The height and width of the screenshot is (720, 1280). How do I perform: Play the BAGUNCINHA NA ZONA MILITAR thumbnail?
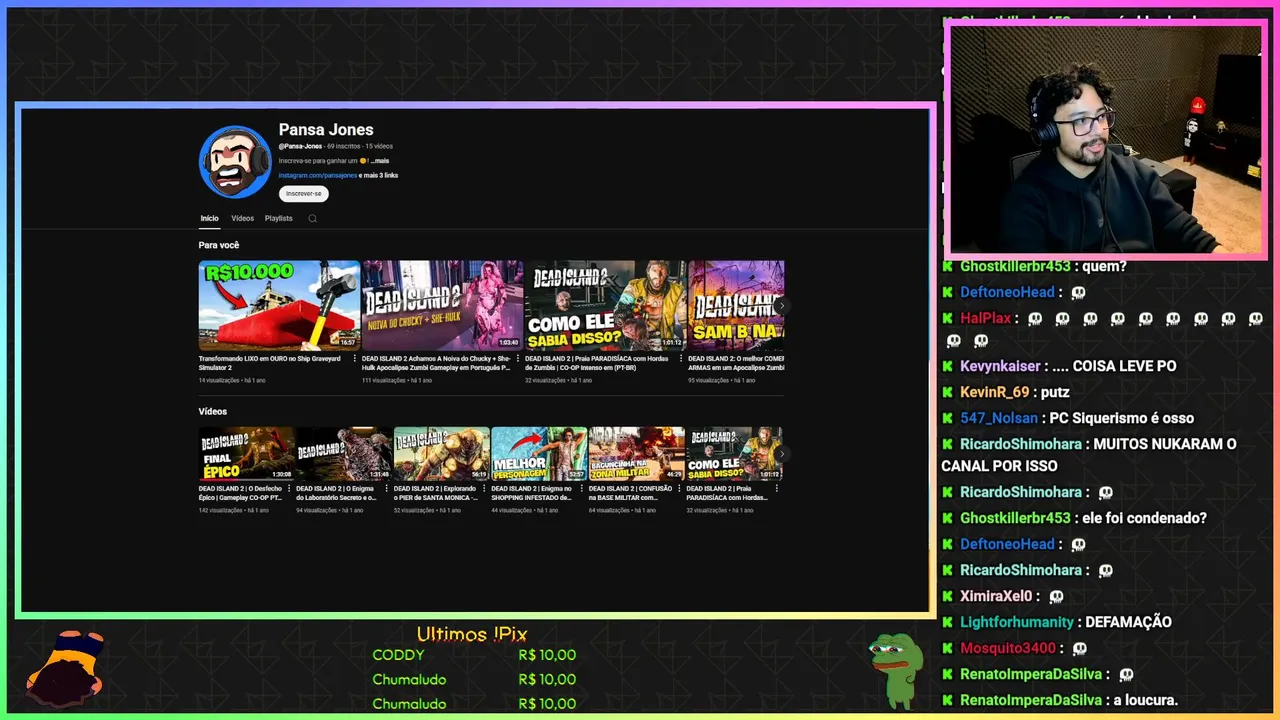point(636,454)
